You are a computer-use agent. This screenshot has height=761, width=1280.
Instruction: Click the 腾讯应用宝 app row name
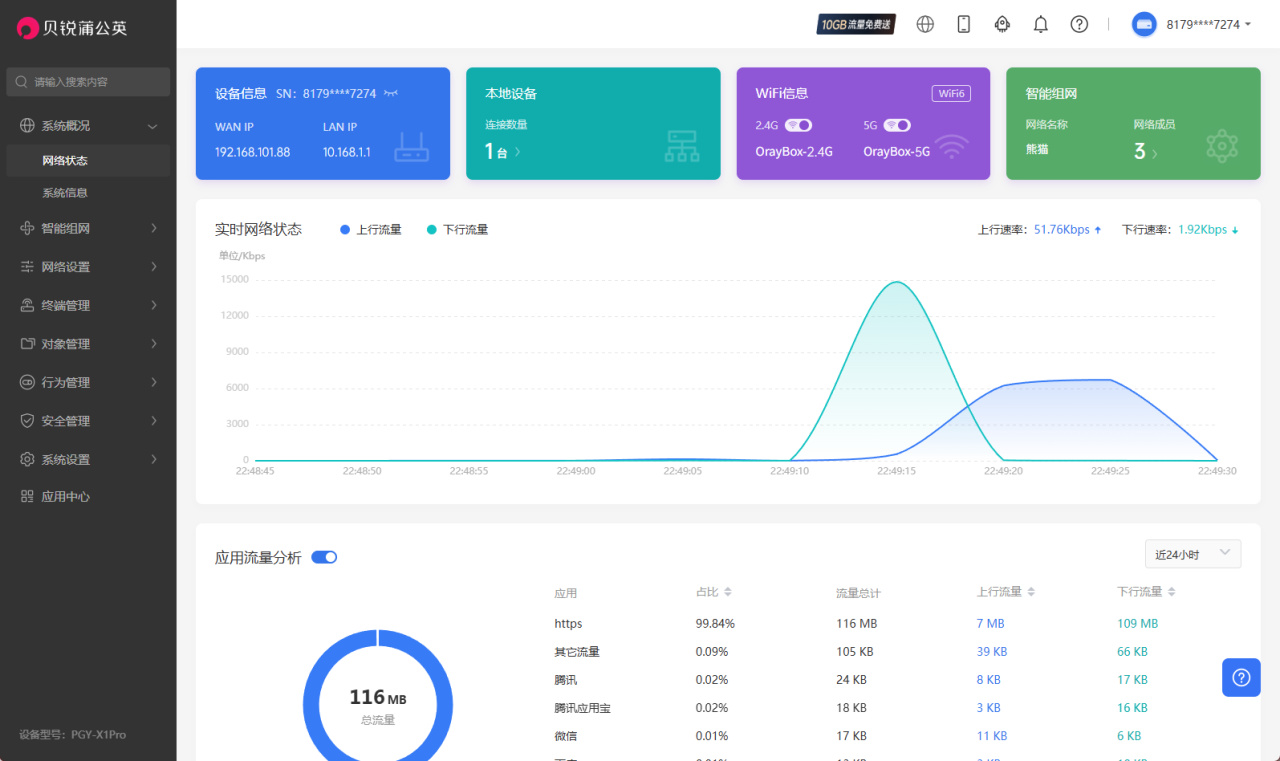click(x=582, y=708)
